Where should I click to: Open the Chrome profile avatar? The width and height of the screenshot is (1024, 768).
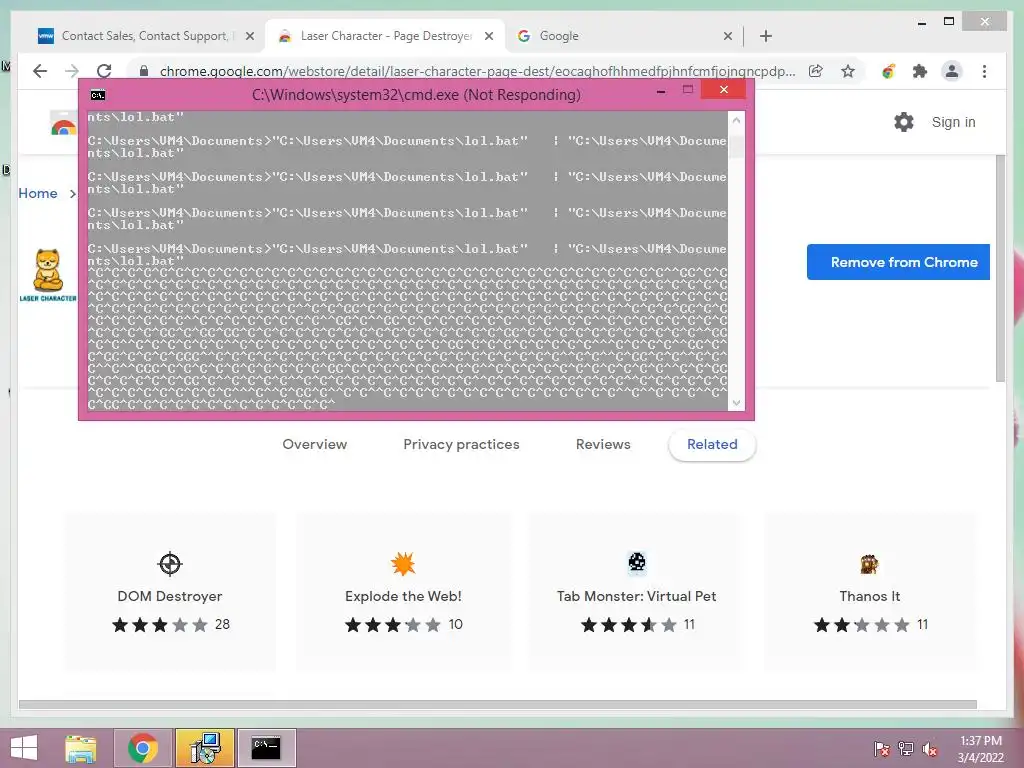tap(952, 71)
